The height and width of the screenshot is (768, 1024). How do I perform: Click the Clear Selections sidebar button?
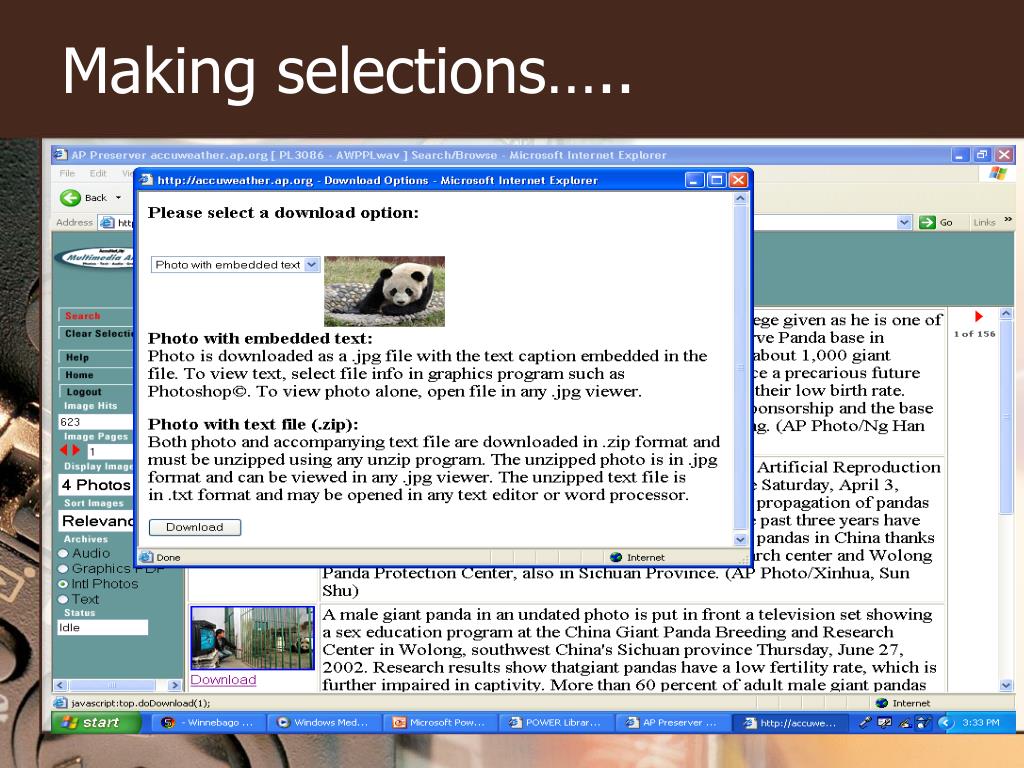[95, 333]
